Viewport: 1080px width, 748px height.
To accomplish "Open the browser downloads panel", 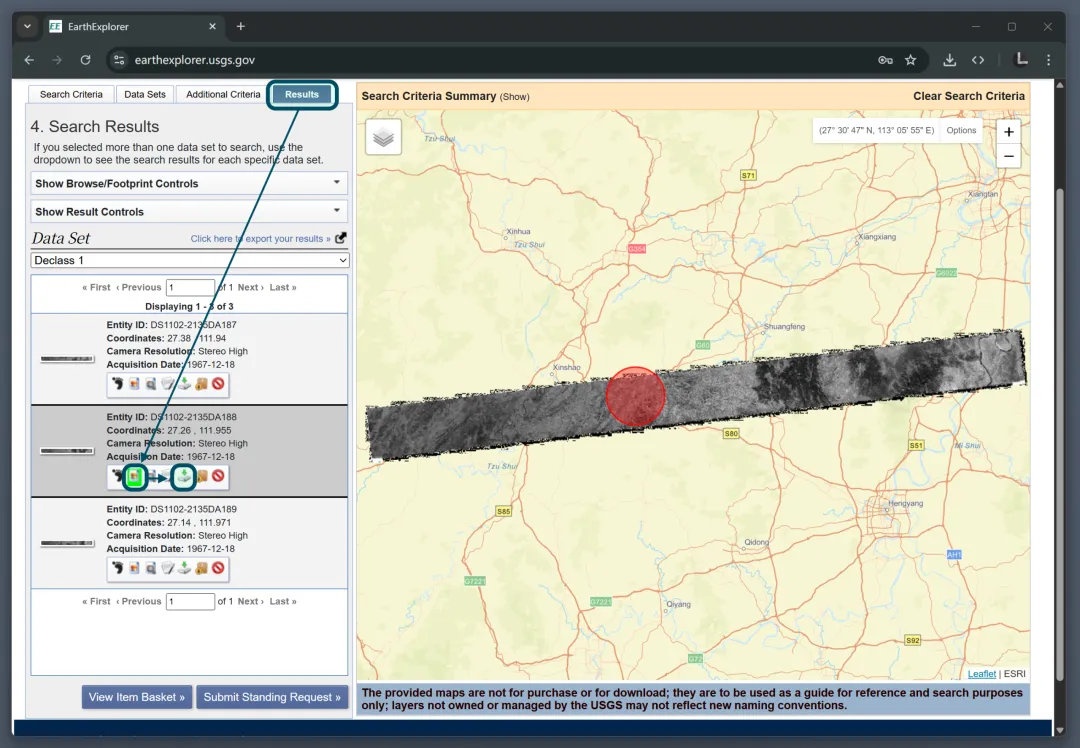I will 949,60.
